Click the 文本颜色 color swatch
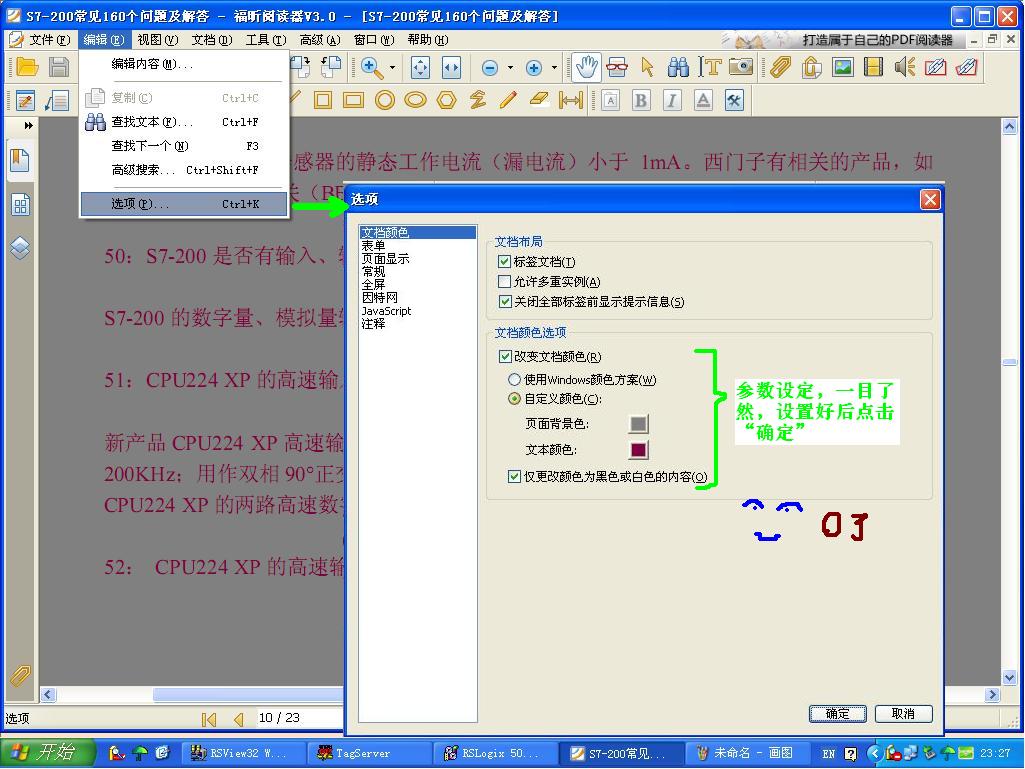The image size is (1025, 769). [638, 450]
